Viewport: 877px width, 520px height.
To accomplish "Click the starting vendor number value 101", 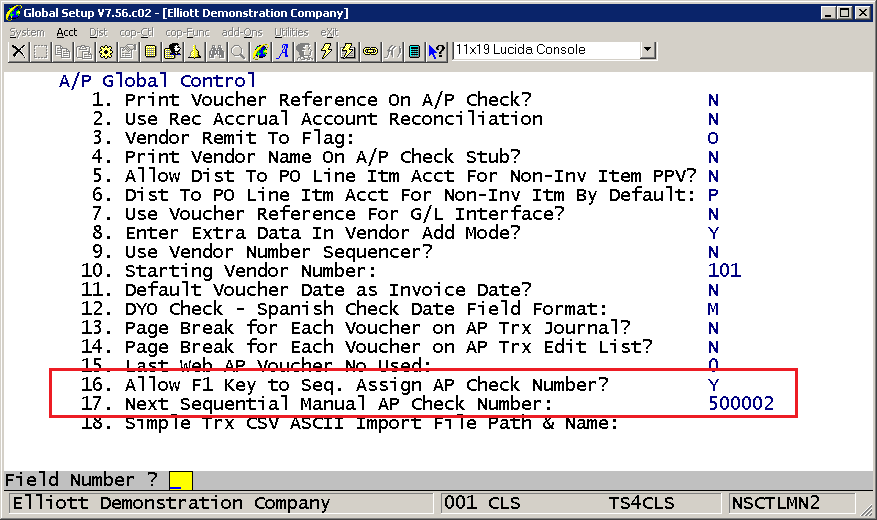I will (x=724, y=271).
